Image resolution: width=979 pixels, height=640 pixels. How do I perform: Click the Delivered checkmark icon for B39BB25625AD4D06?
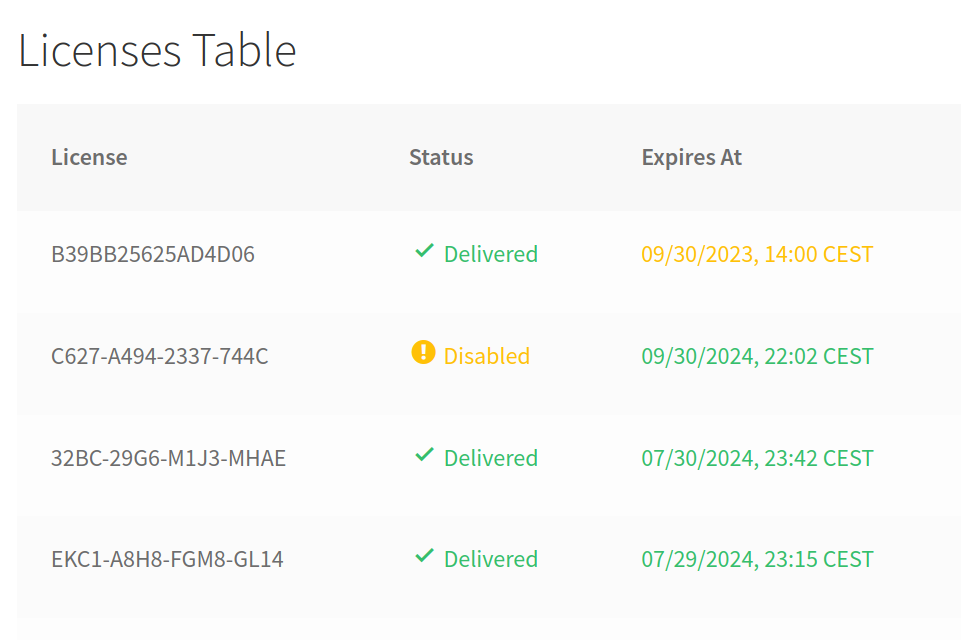[424, 252]
